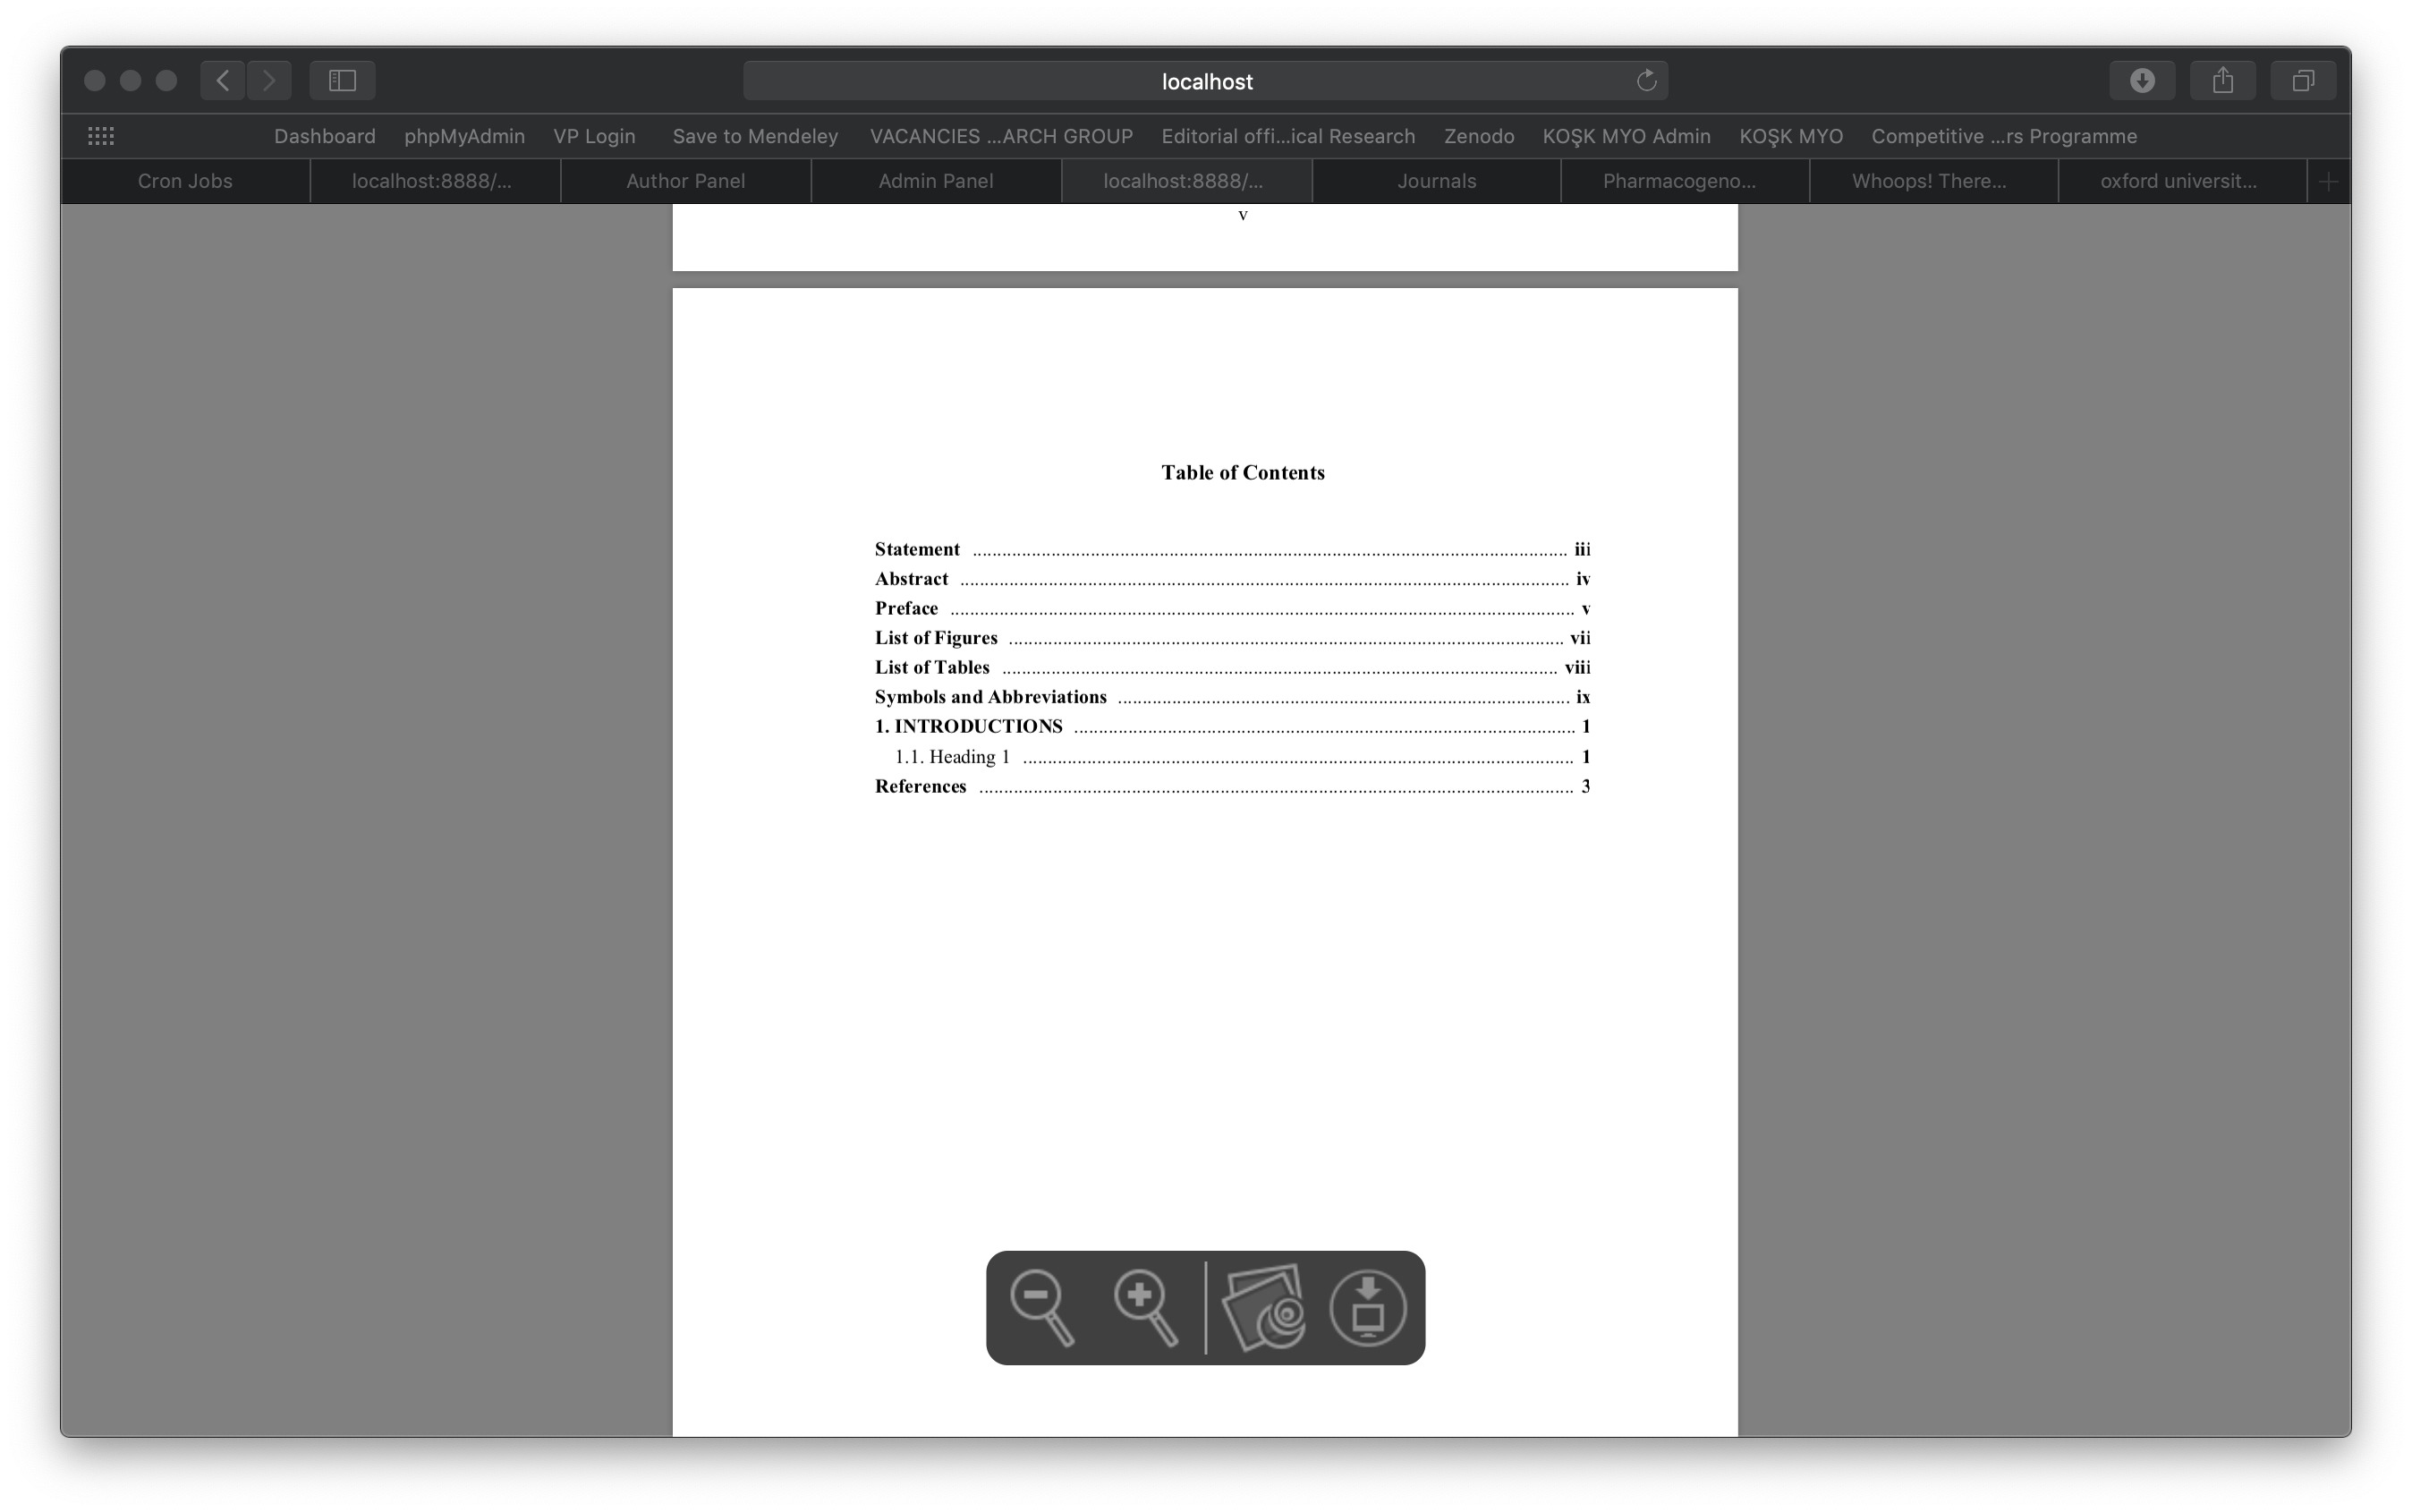Screen dimensions: 2412x1512
Task: Show the tab overview
Action: pyautogui.click(x=2302, y=80)
